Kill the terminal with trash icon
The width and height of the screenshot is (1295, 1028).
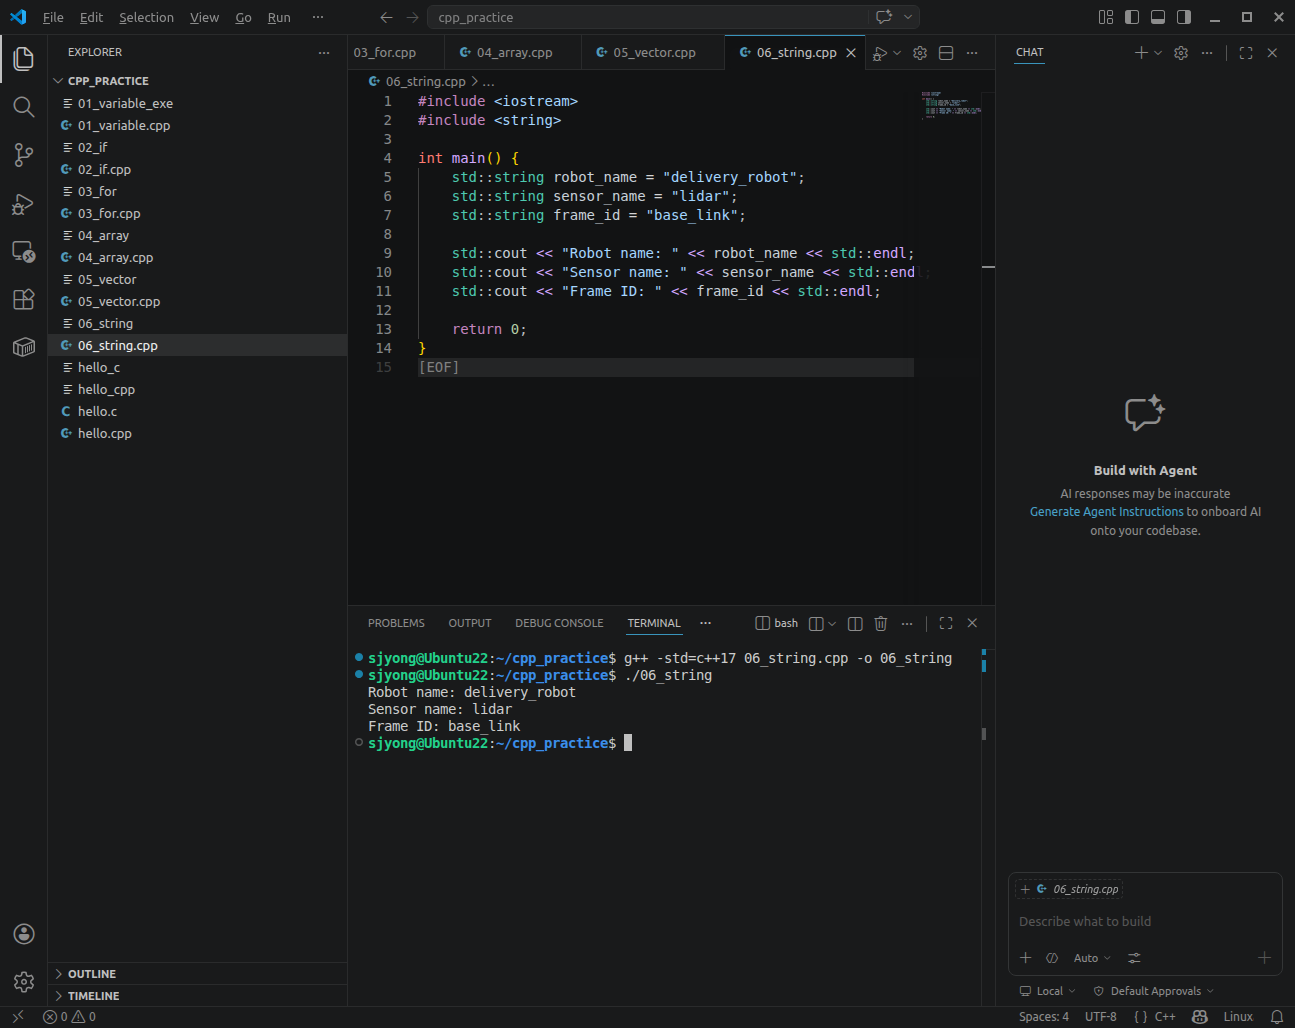click(x=881, y=623)
